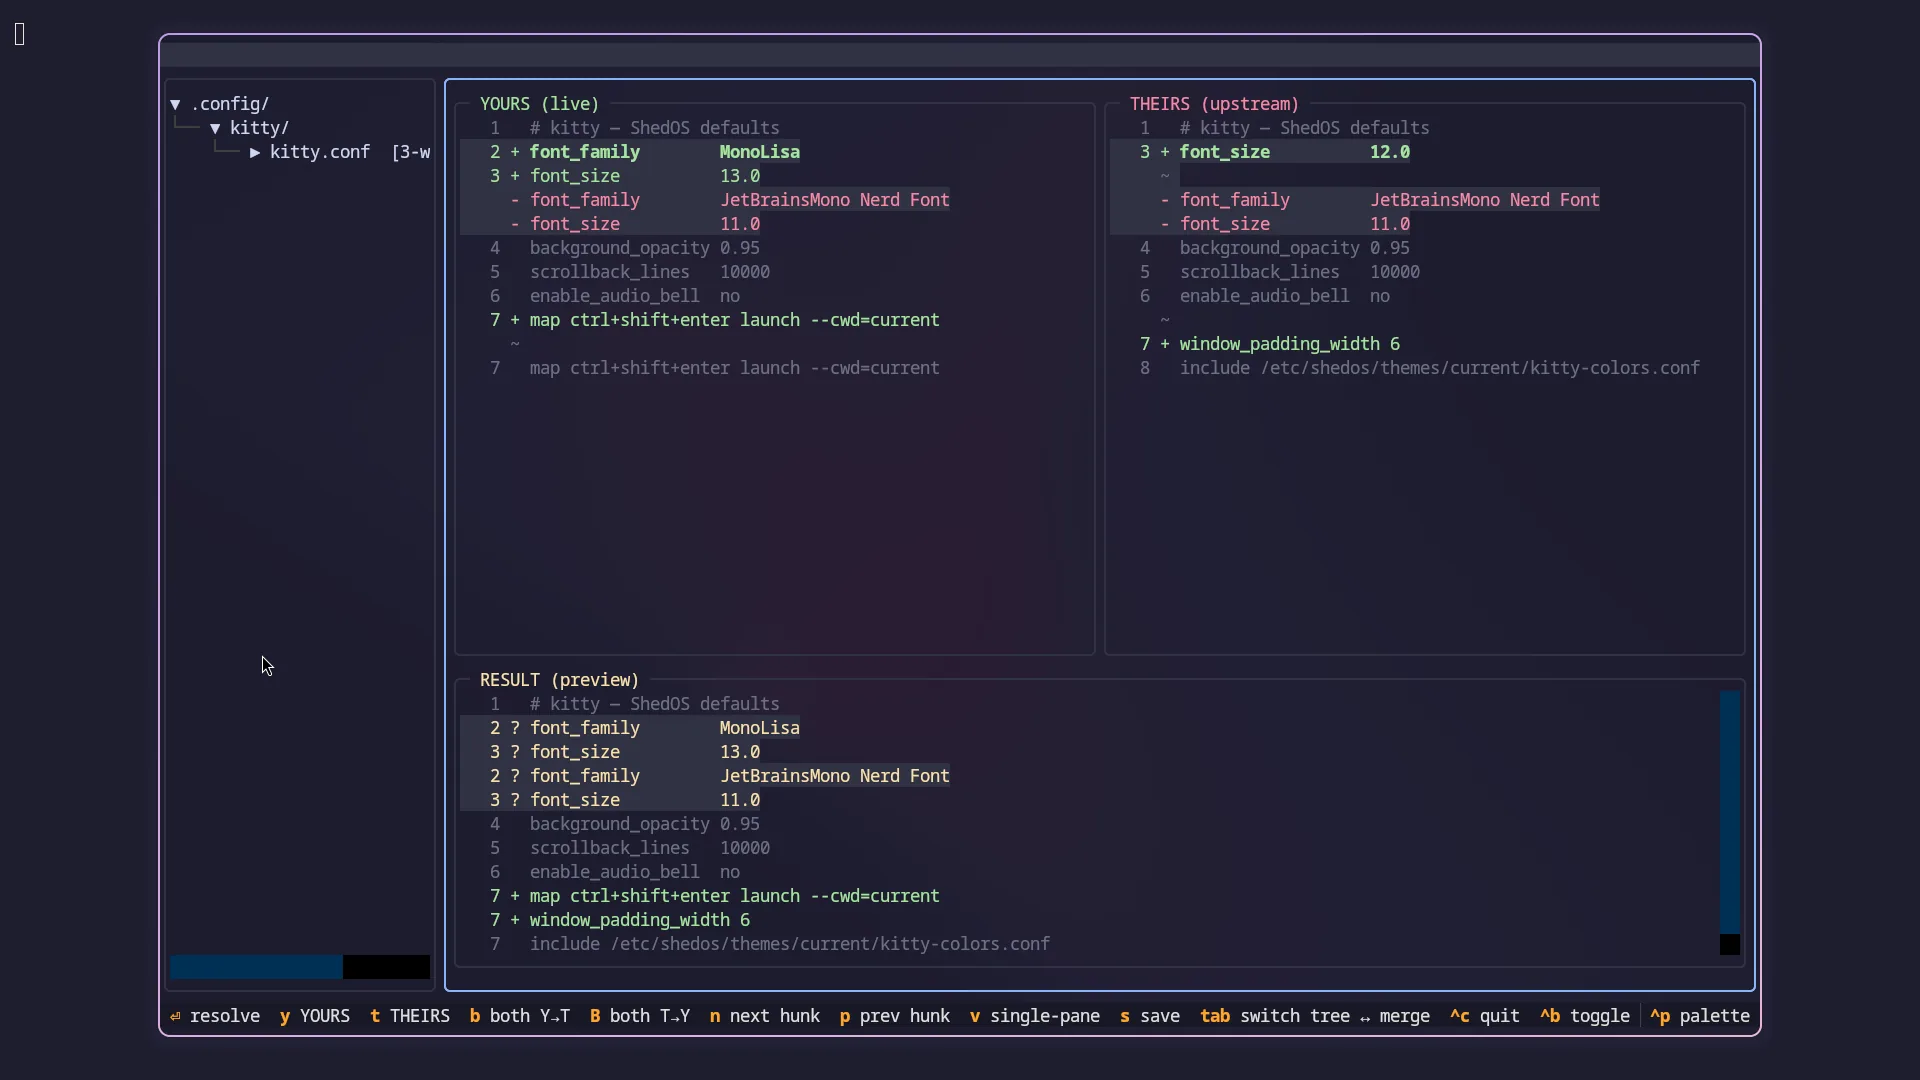Click toggle action in footer

[1585, 1016]
